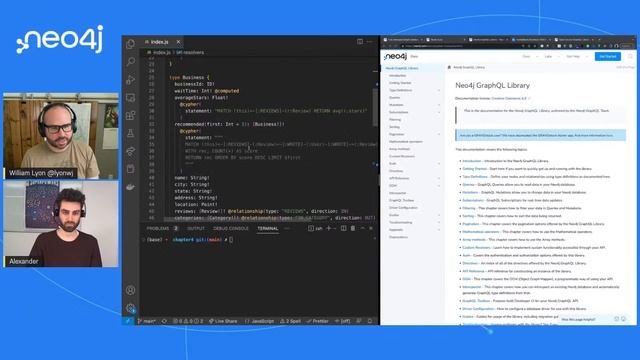The width and height of the screenshot is (640, 360).
Task: Open the Introduction link in the topics list
Action: tap(471, 161)
